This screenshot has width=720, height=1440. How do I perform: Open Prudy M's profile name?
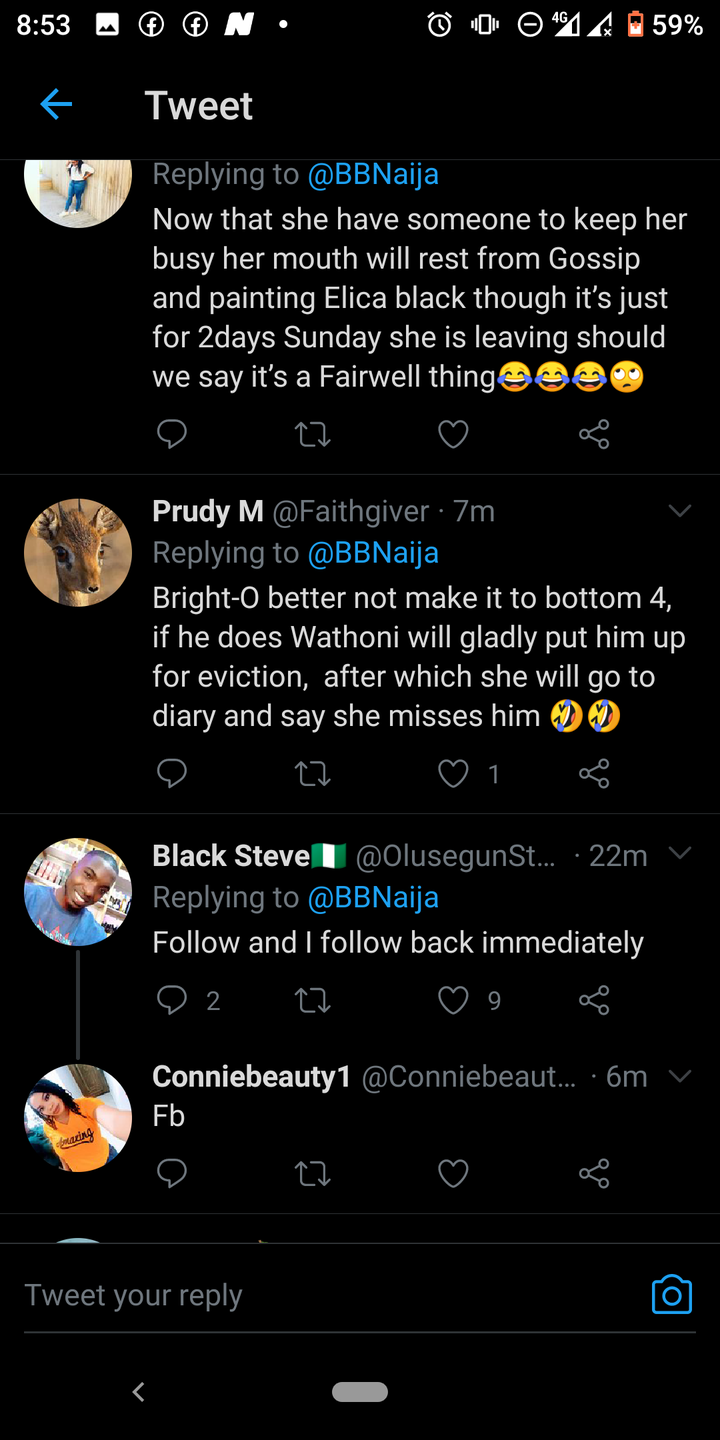point(207,511)
